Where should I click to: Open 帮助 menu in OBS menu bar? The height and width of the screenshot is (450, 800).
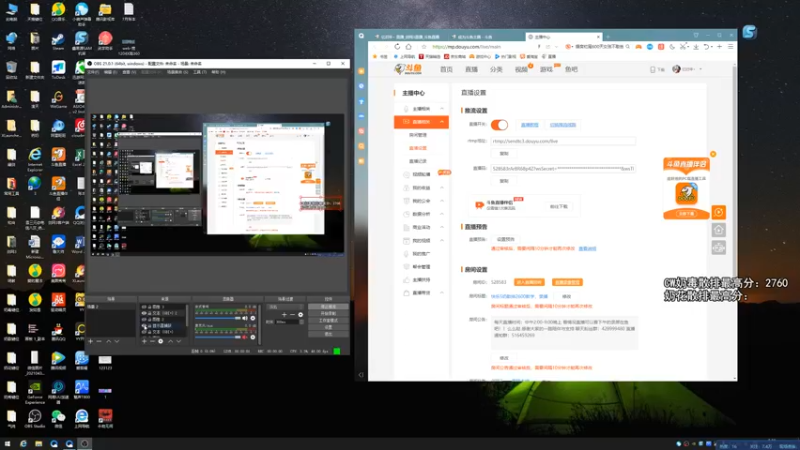point(218,72)
